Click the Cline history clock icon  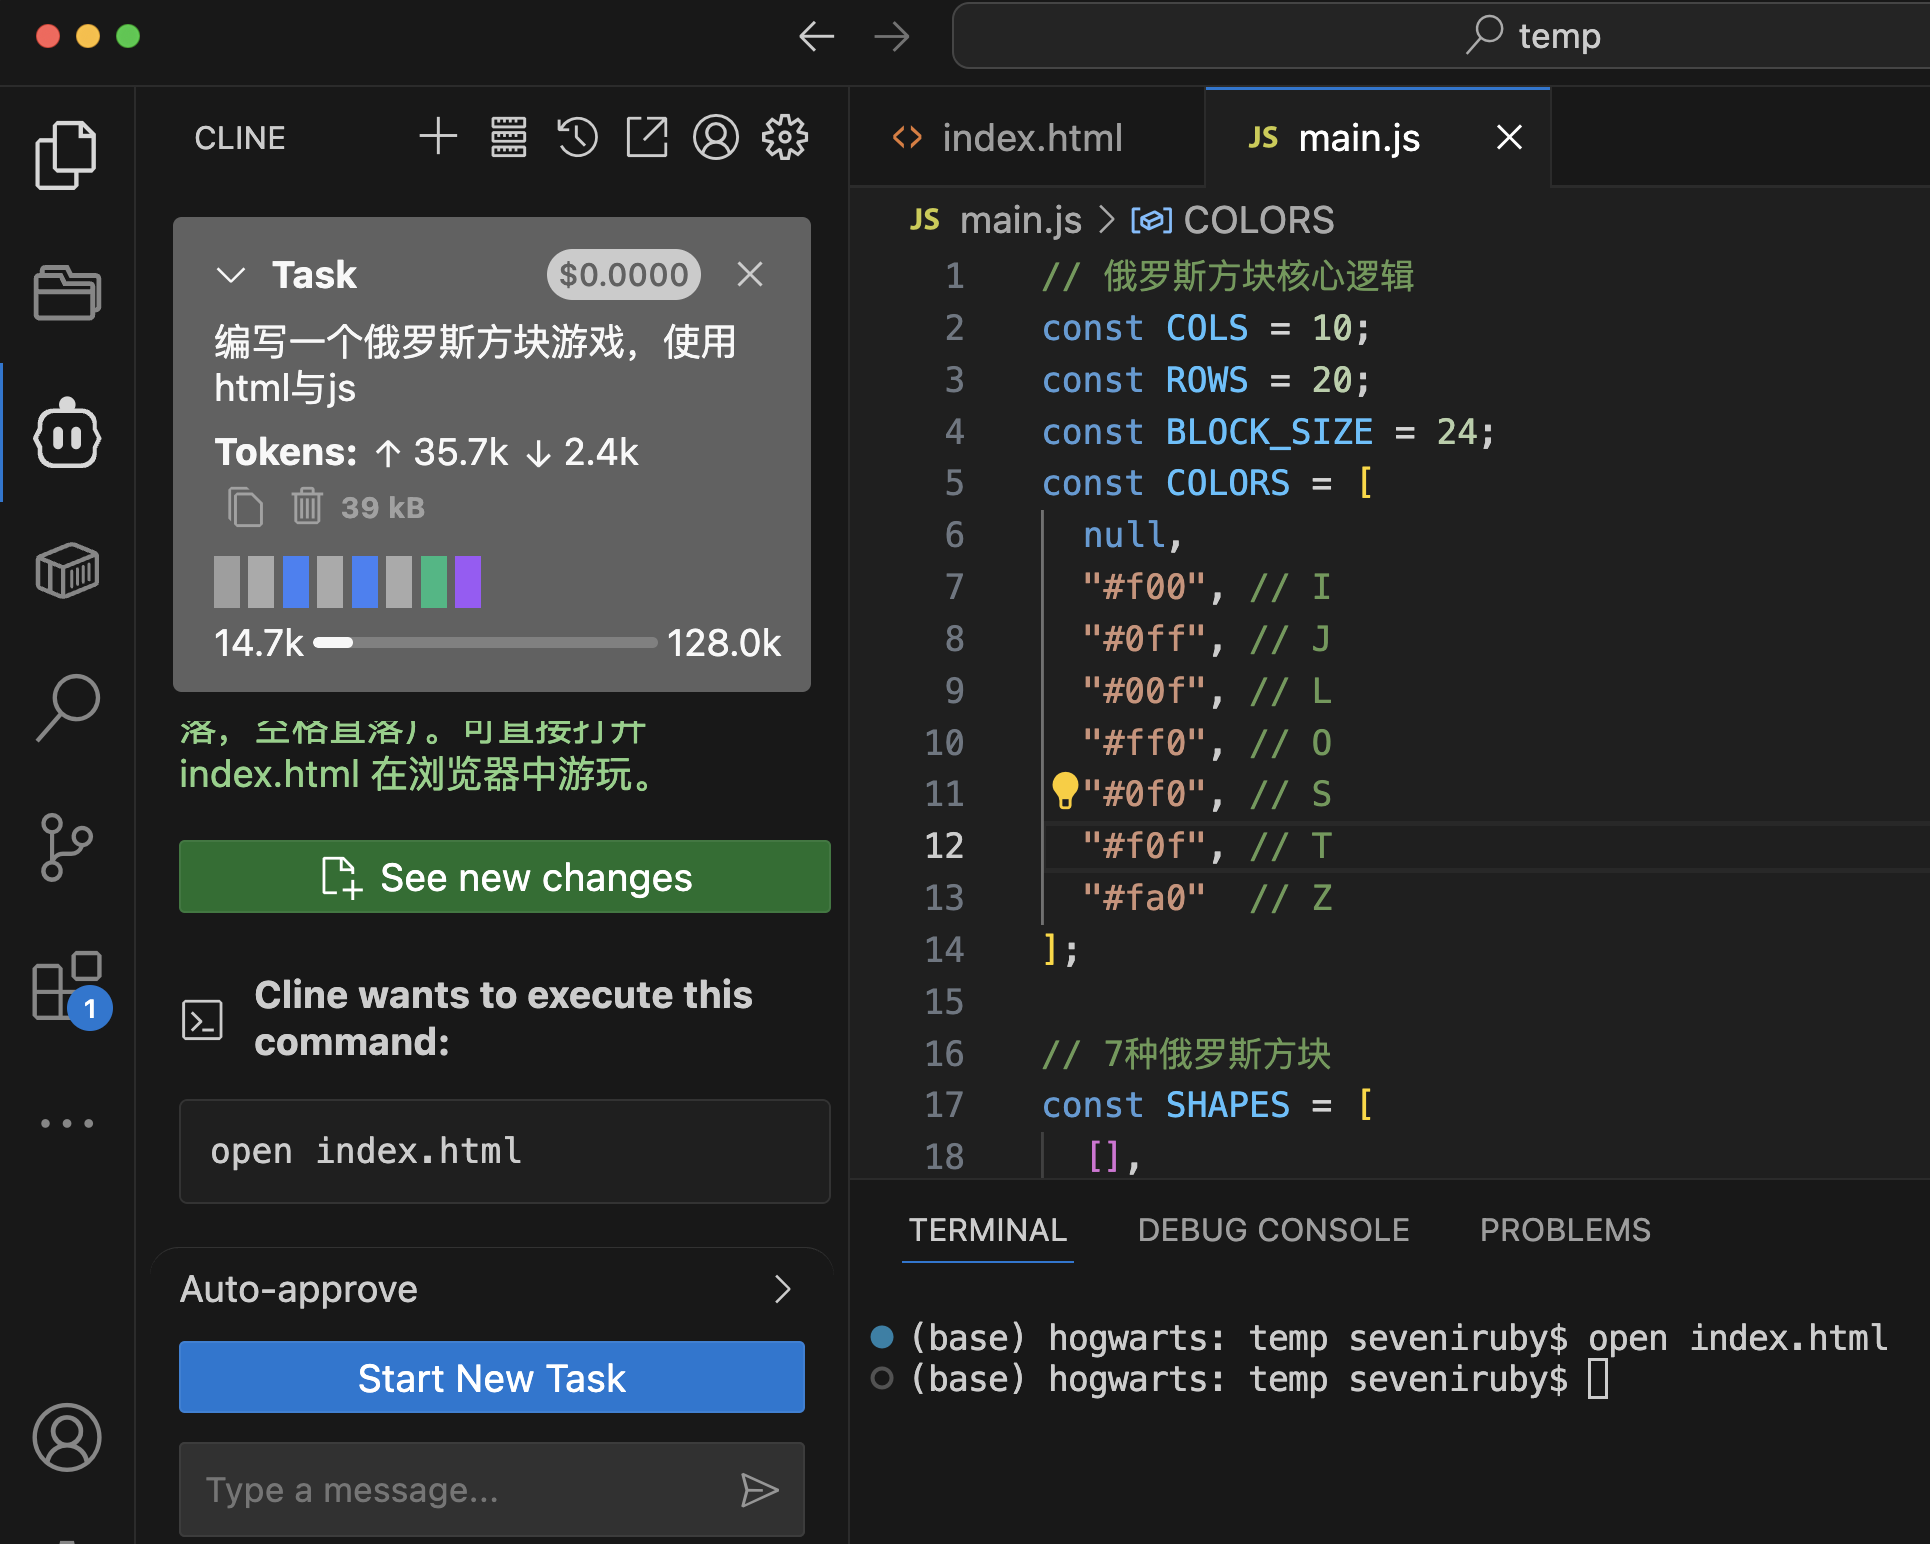[577, 137]
